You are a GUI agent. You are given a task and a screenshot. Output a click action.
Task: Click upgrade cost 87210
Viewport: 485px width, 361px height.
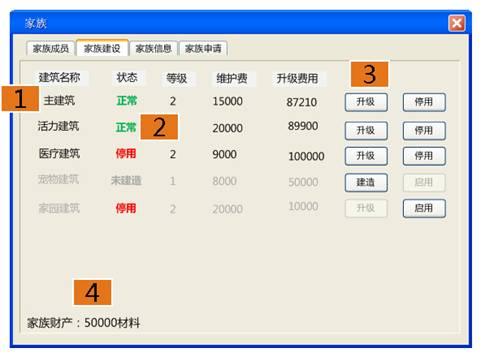(302, 102)
